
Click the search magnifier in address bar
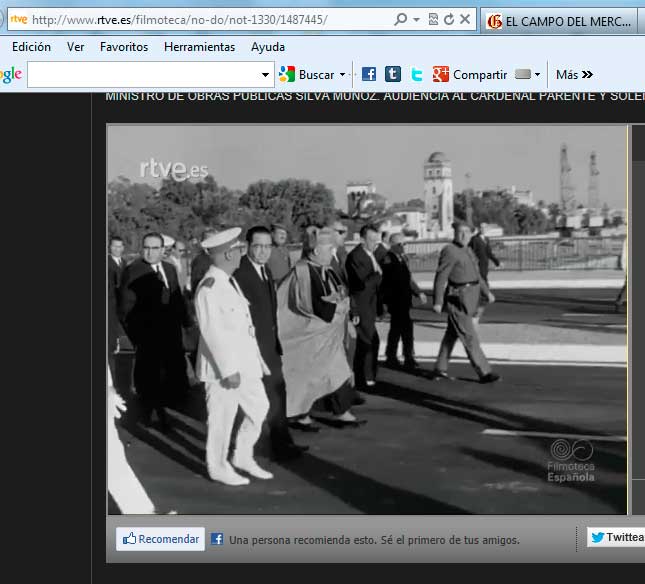point(400,20)
